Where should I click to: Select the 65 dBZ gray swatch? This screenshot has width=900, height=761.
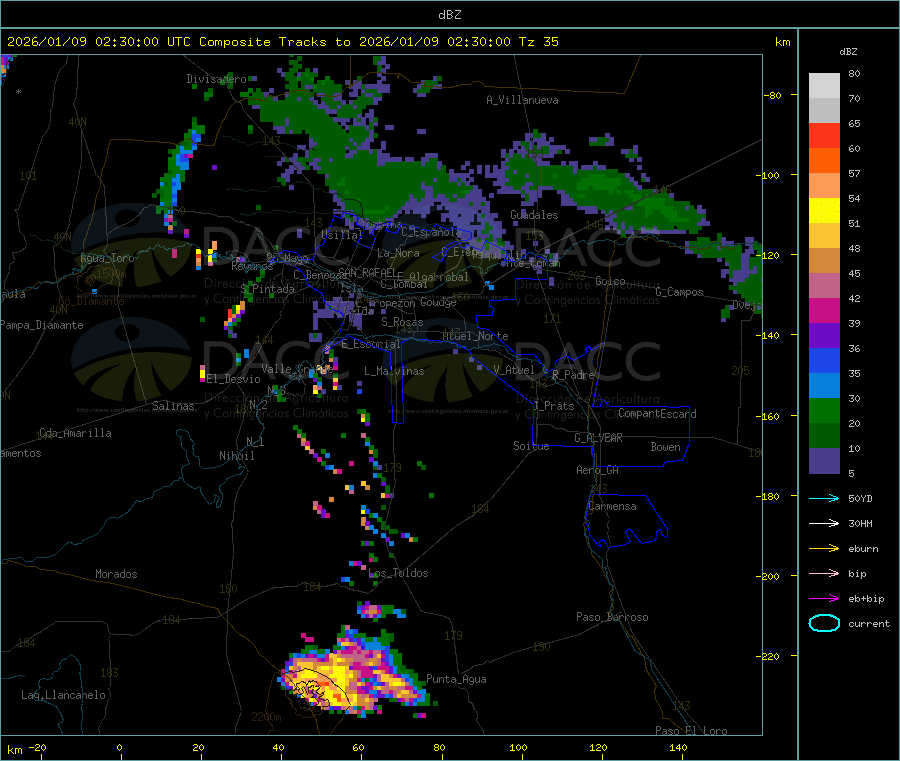[x=824, y=111]
